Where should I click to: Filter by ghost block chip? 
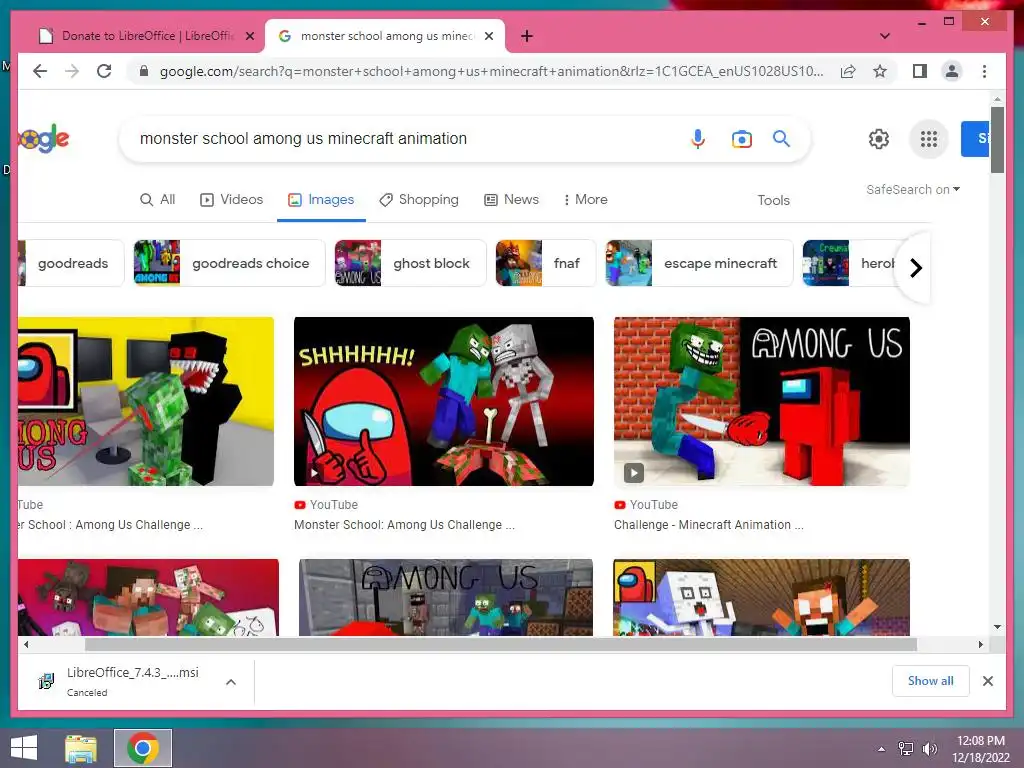410,263
